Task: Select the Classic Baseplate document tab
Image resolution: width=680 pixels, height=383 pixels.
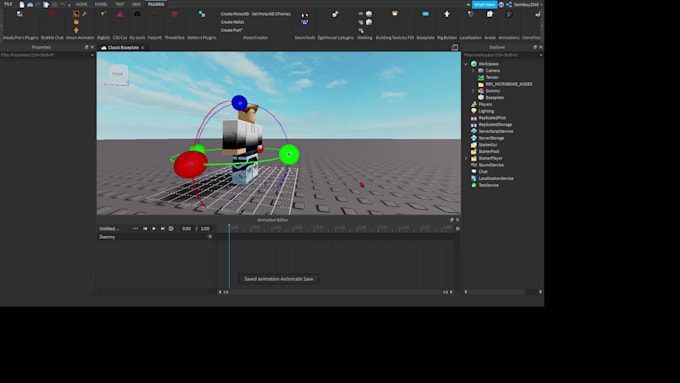Action: tap(123, 48)
